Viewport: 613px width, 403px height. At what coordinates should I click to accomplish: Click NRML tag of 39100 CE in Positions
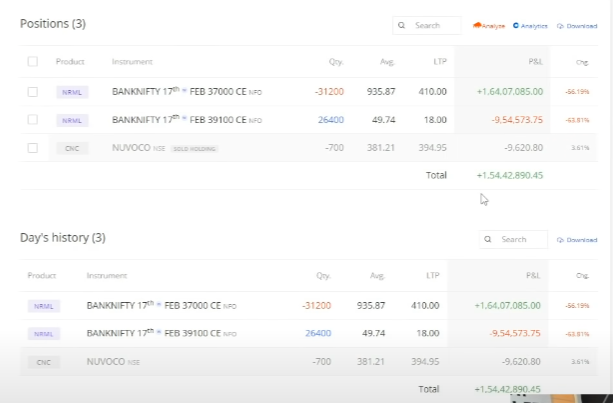72,120
